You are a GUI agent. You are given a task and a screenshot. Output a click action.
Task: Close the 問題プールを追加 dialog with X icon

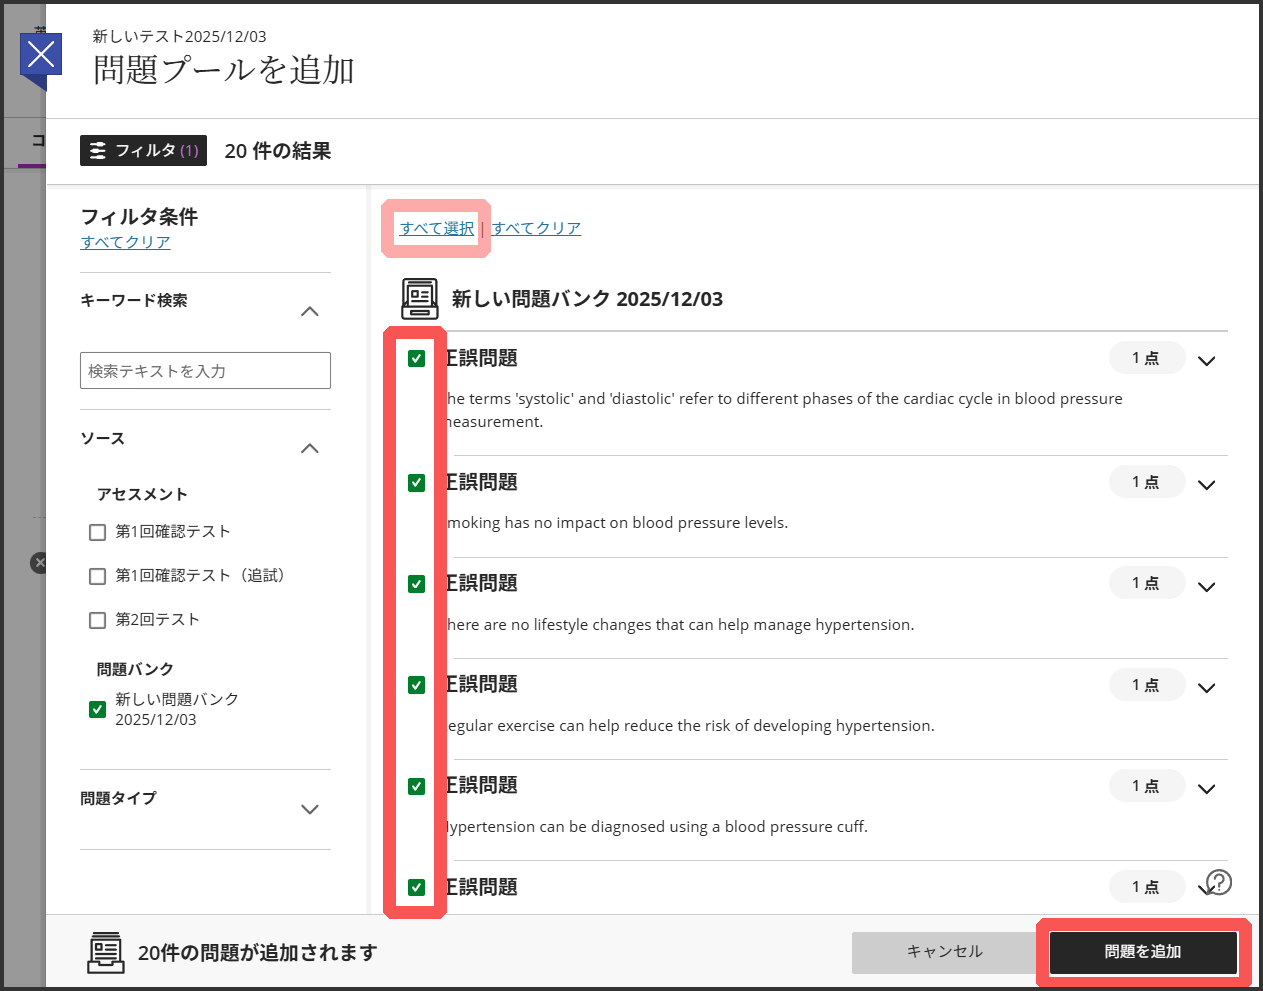pos(40,55)
